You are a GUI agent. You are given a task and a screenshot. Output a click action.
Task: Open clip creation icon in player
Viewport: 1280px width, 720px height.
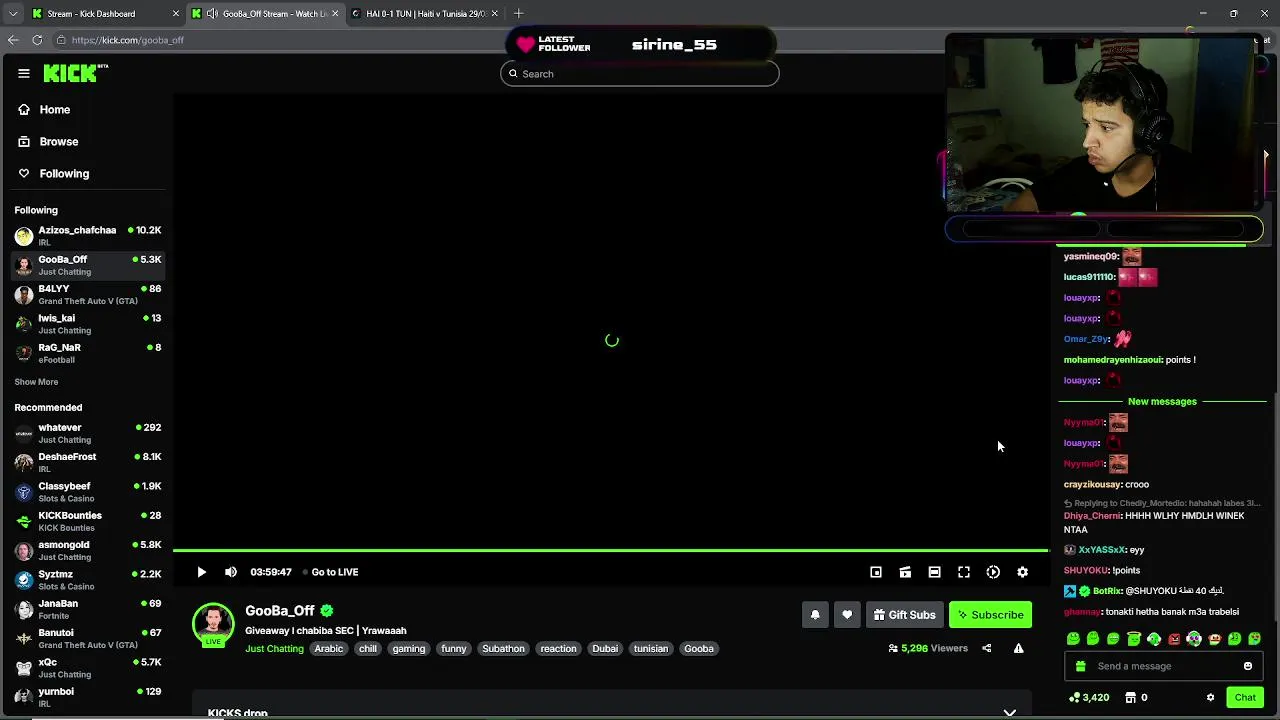tap(905, 572)
